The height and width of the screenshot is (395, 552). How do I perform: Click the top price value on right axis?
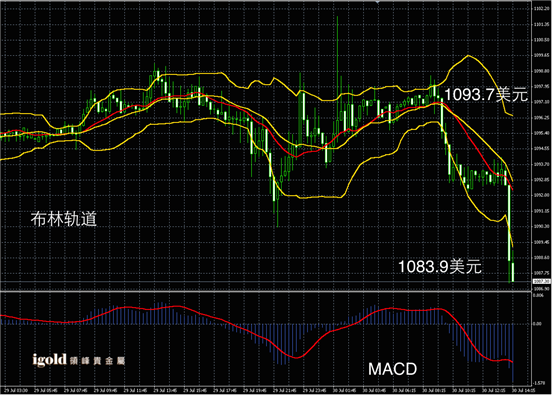(x=541, y=9)
